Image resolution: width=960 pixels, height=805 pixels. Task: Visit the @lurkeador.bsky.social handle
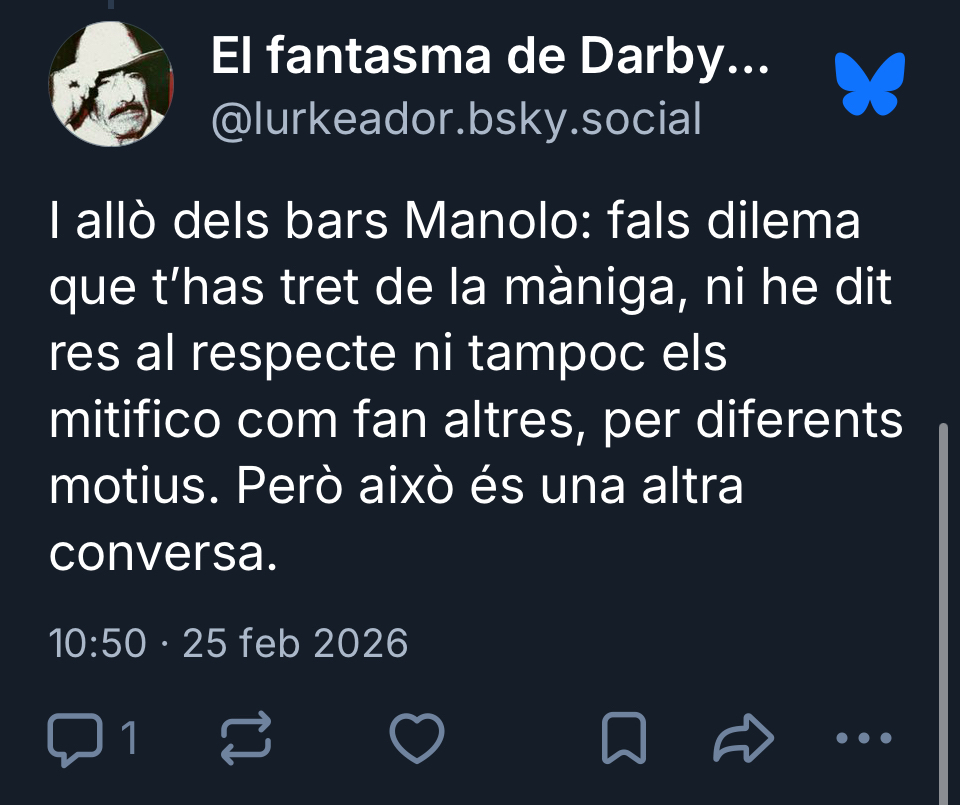click(456, 119)
